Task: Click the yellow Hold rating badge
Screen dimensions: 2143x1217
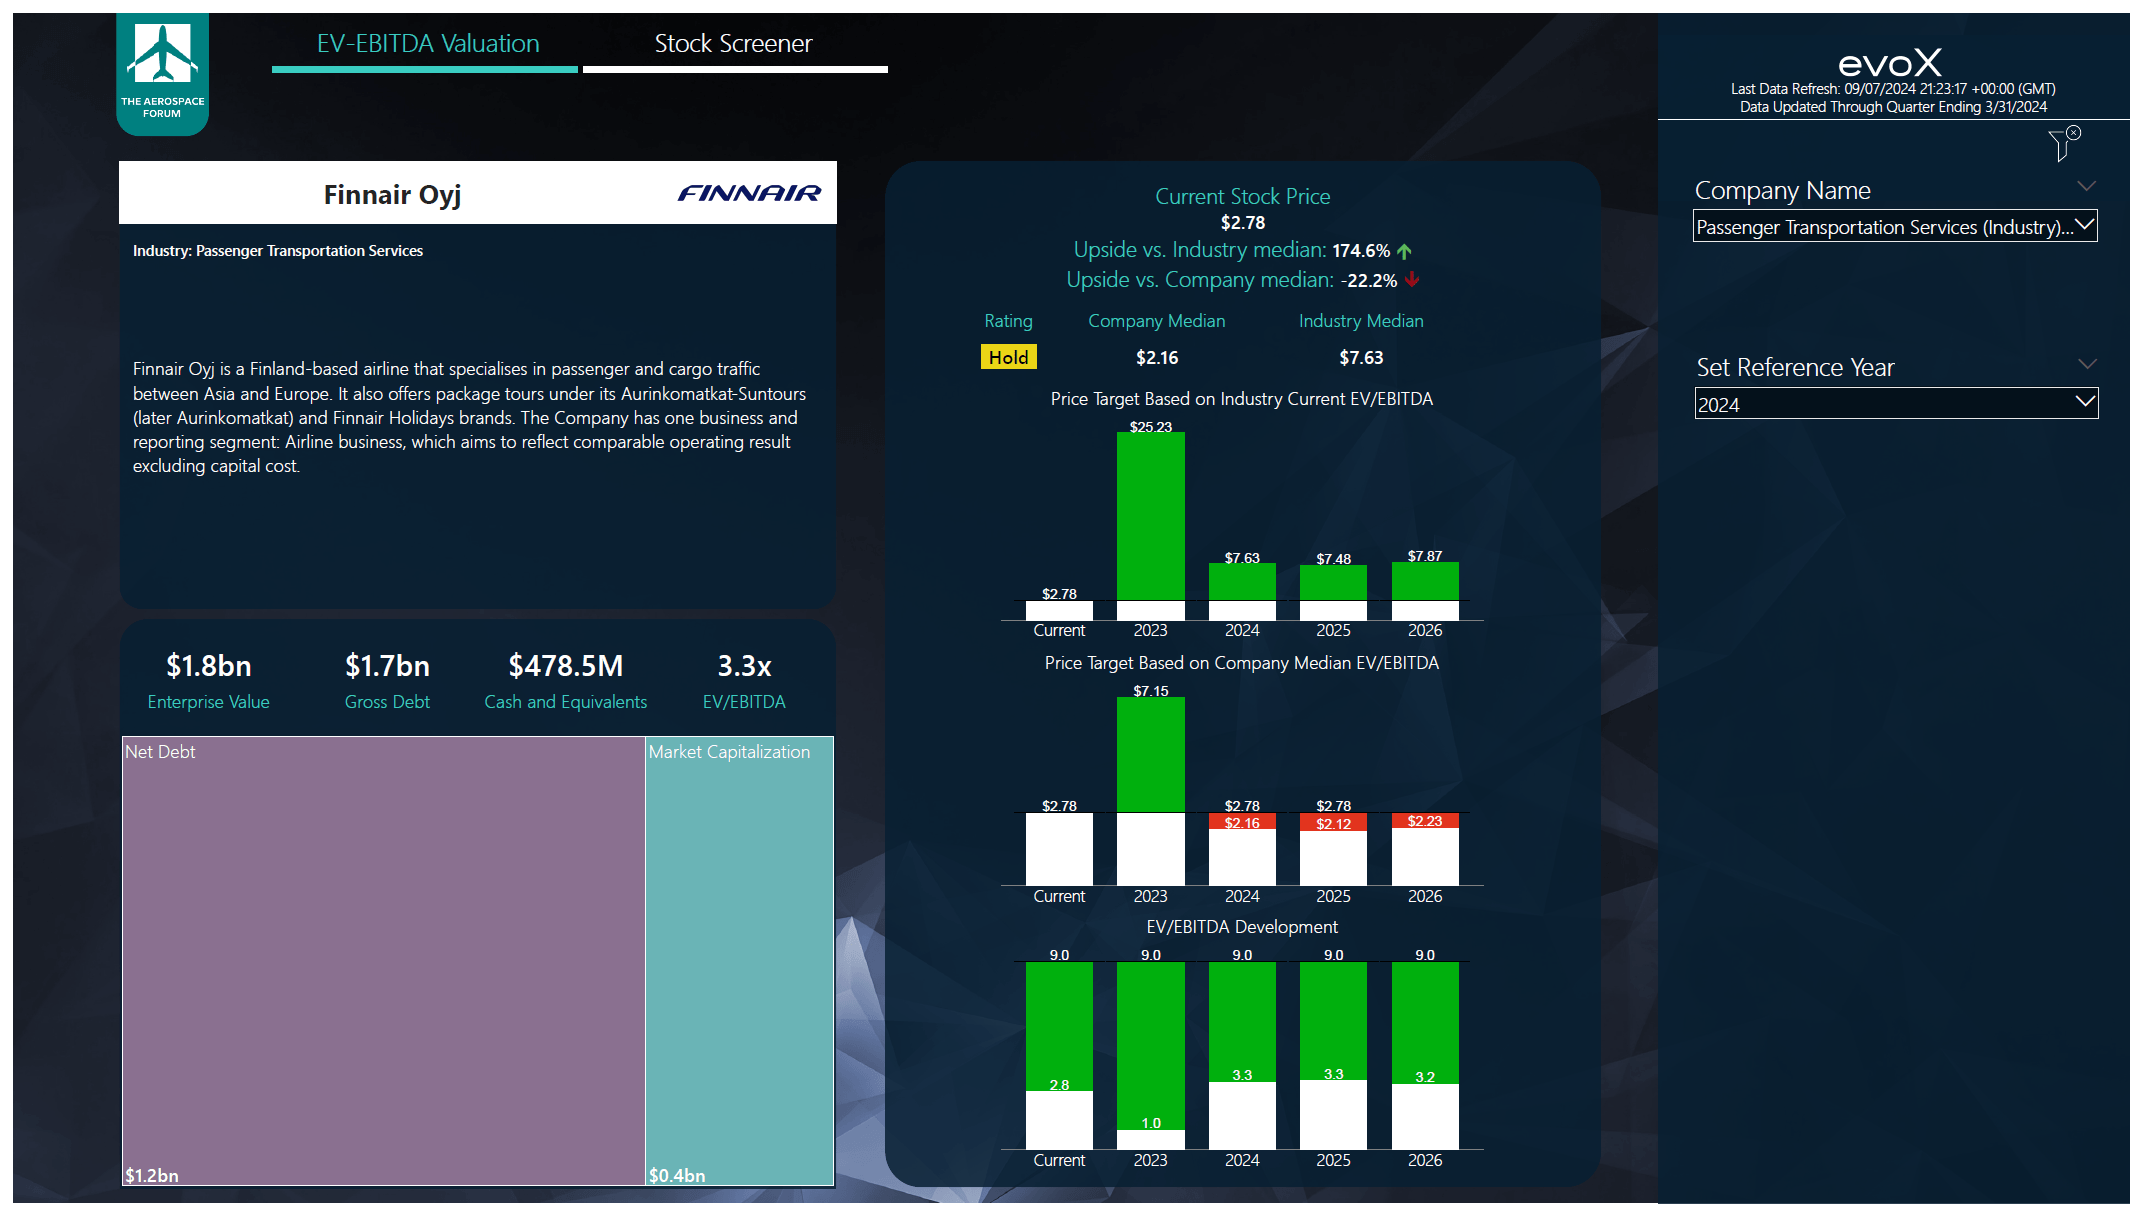Action: tap(1008, 357)
